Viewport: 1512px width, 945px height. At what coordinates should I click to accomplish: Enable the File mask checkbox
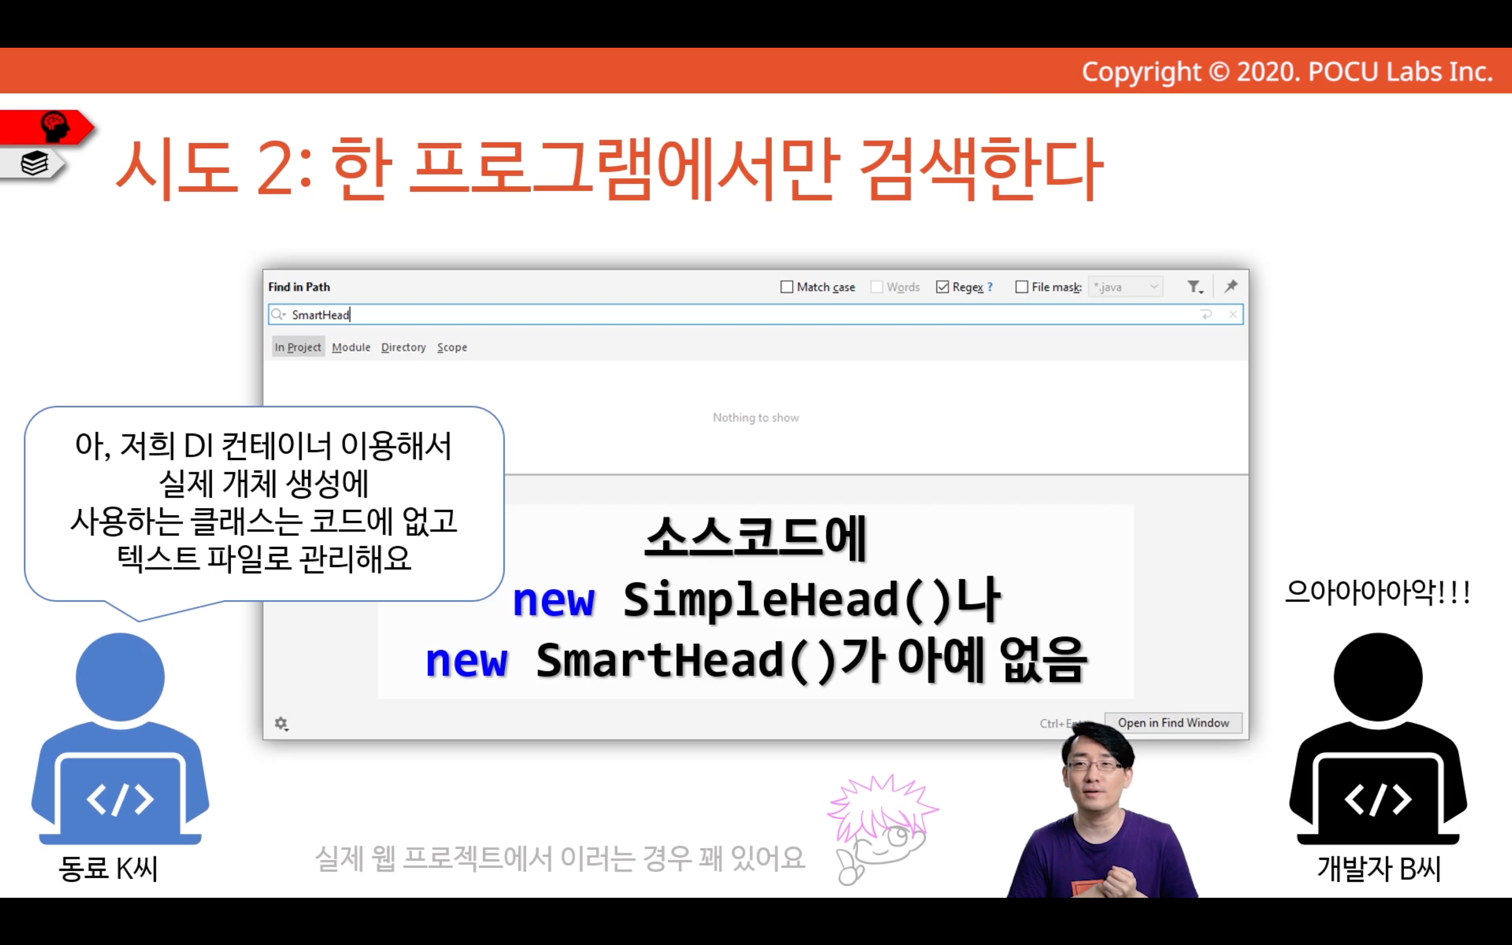click(1021, 287)
